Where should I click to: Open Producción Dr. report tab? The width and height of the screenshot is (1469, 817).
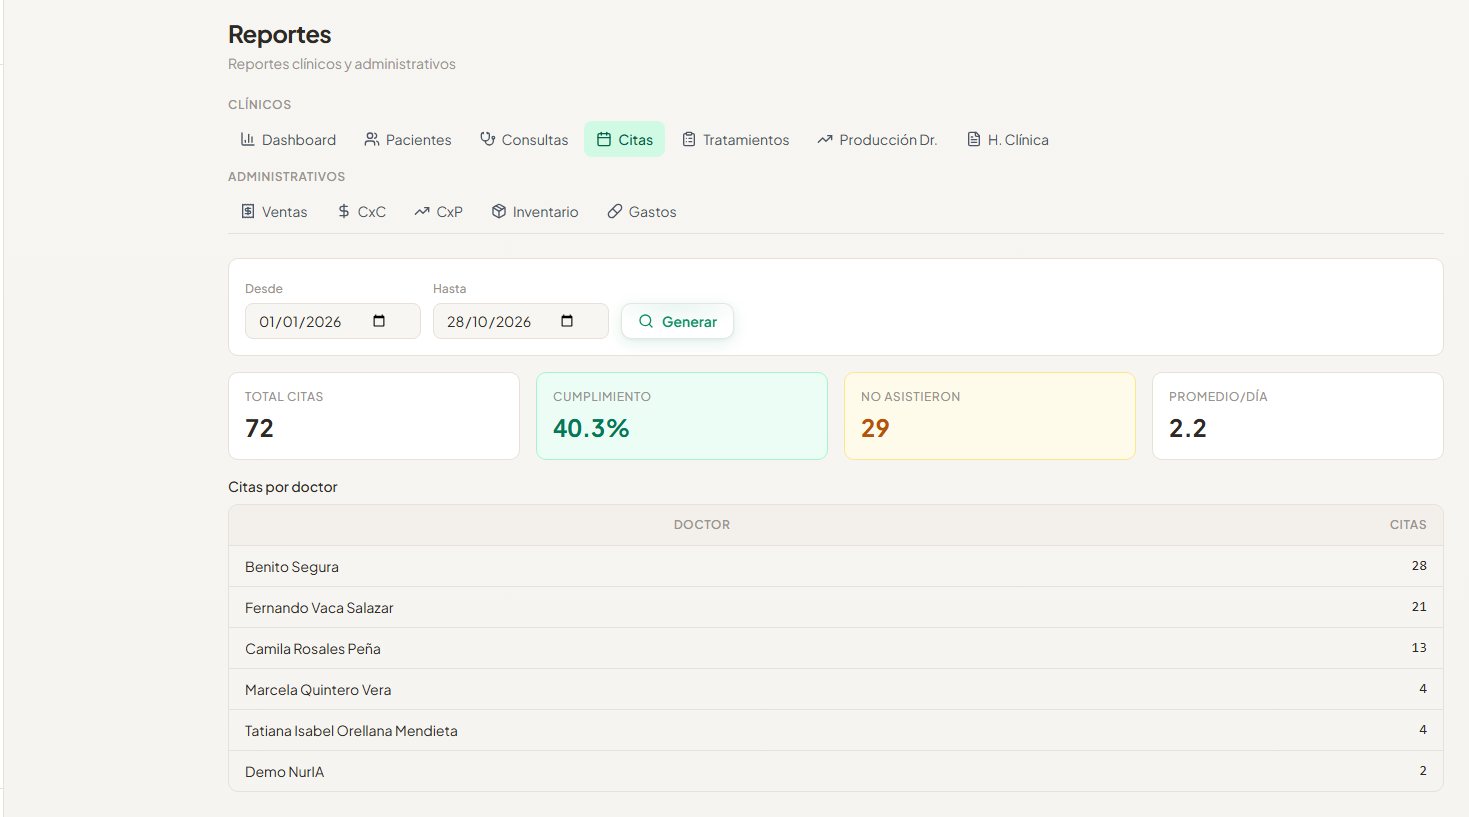coord(877,140)
